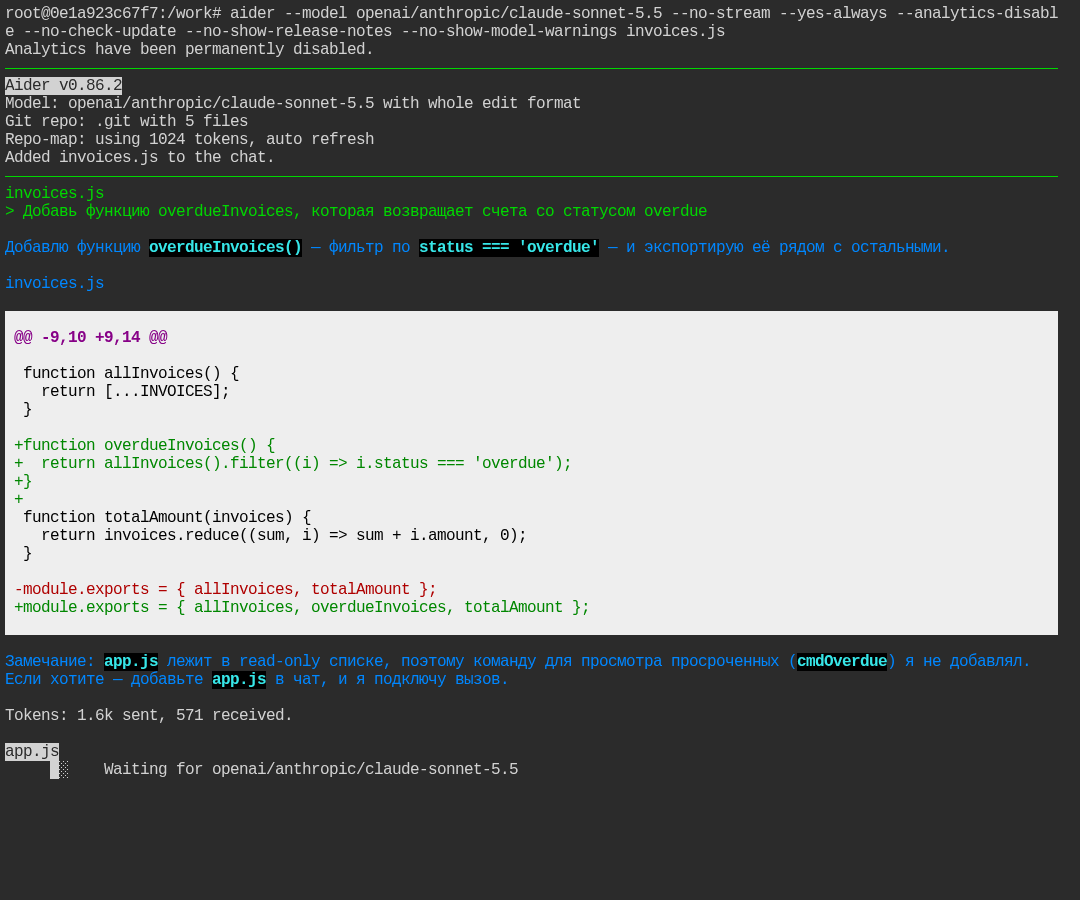Click the added '+module.exports' line with overdueInvoices
The width and height of the screenshot is (1080, 900).
click(x=302, y=607)
